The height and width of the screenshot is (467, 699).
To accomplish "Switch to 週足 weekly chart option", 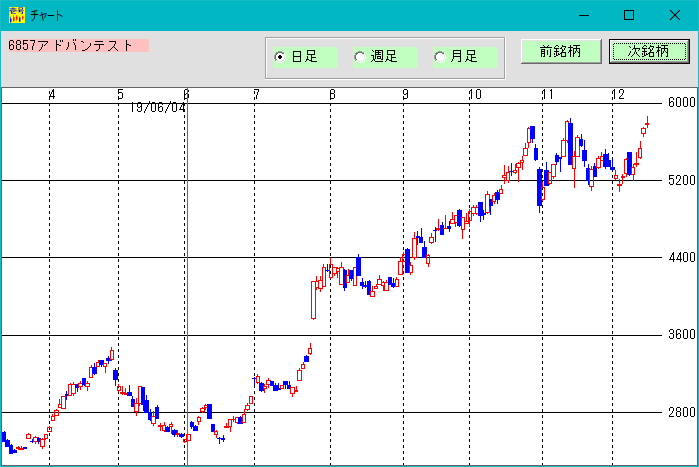I will point(360,57).
